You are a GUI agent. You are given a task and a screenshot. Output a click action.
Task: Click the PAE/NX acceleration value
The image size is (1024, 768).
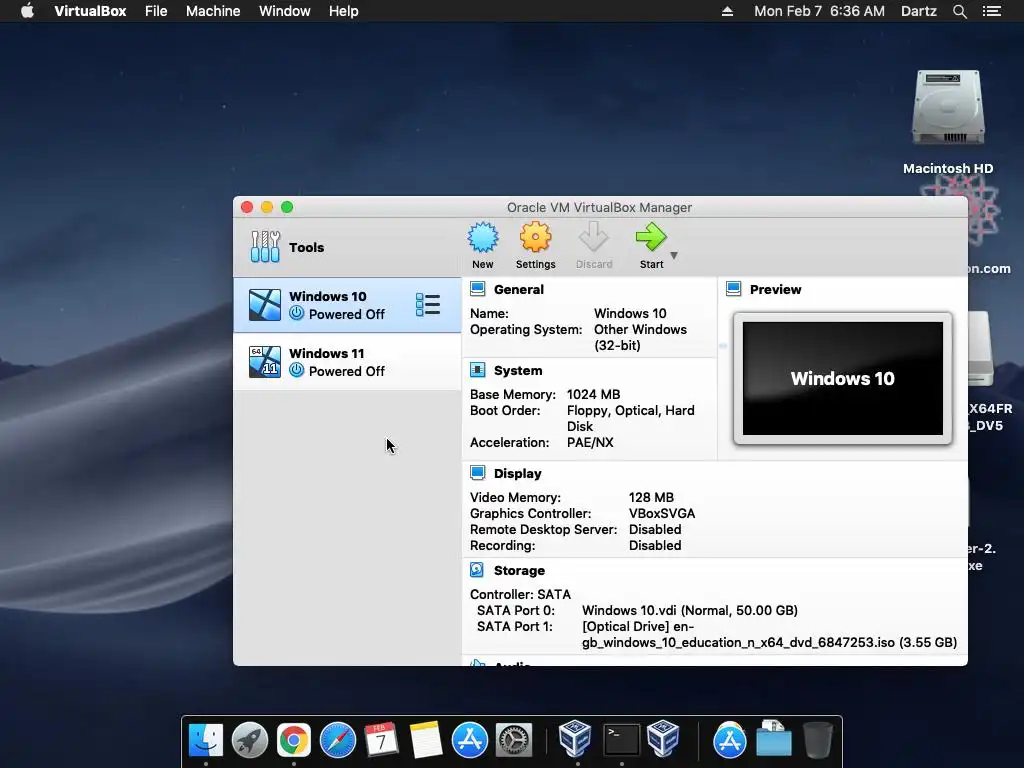coord(590,442)
